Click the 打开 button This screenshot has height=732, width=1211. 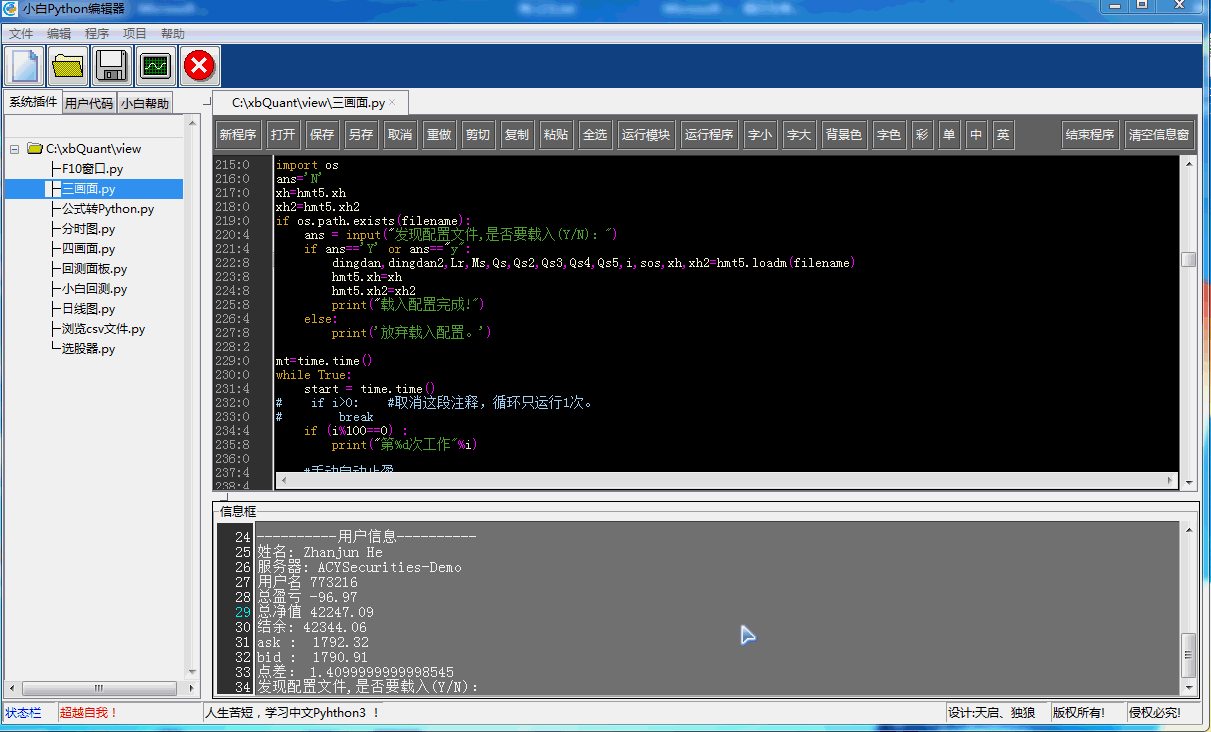click(283, 135)
